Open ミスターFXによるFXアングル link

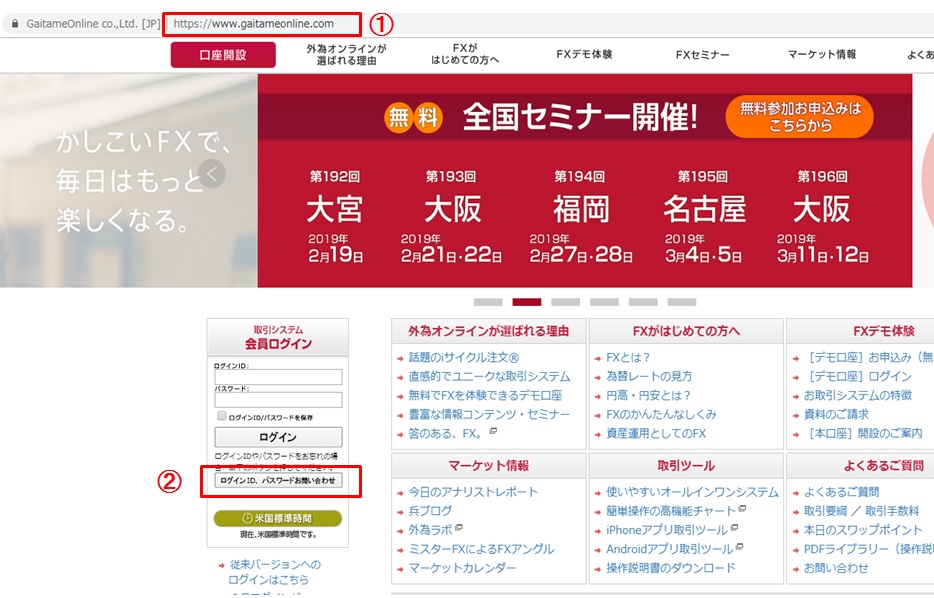(x=481, y=549)
